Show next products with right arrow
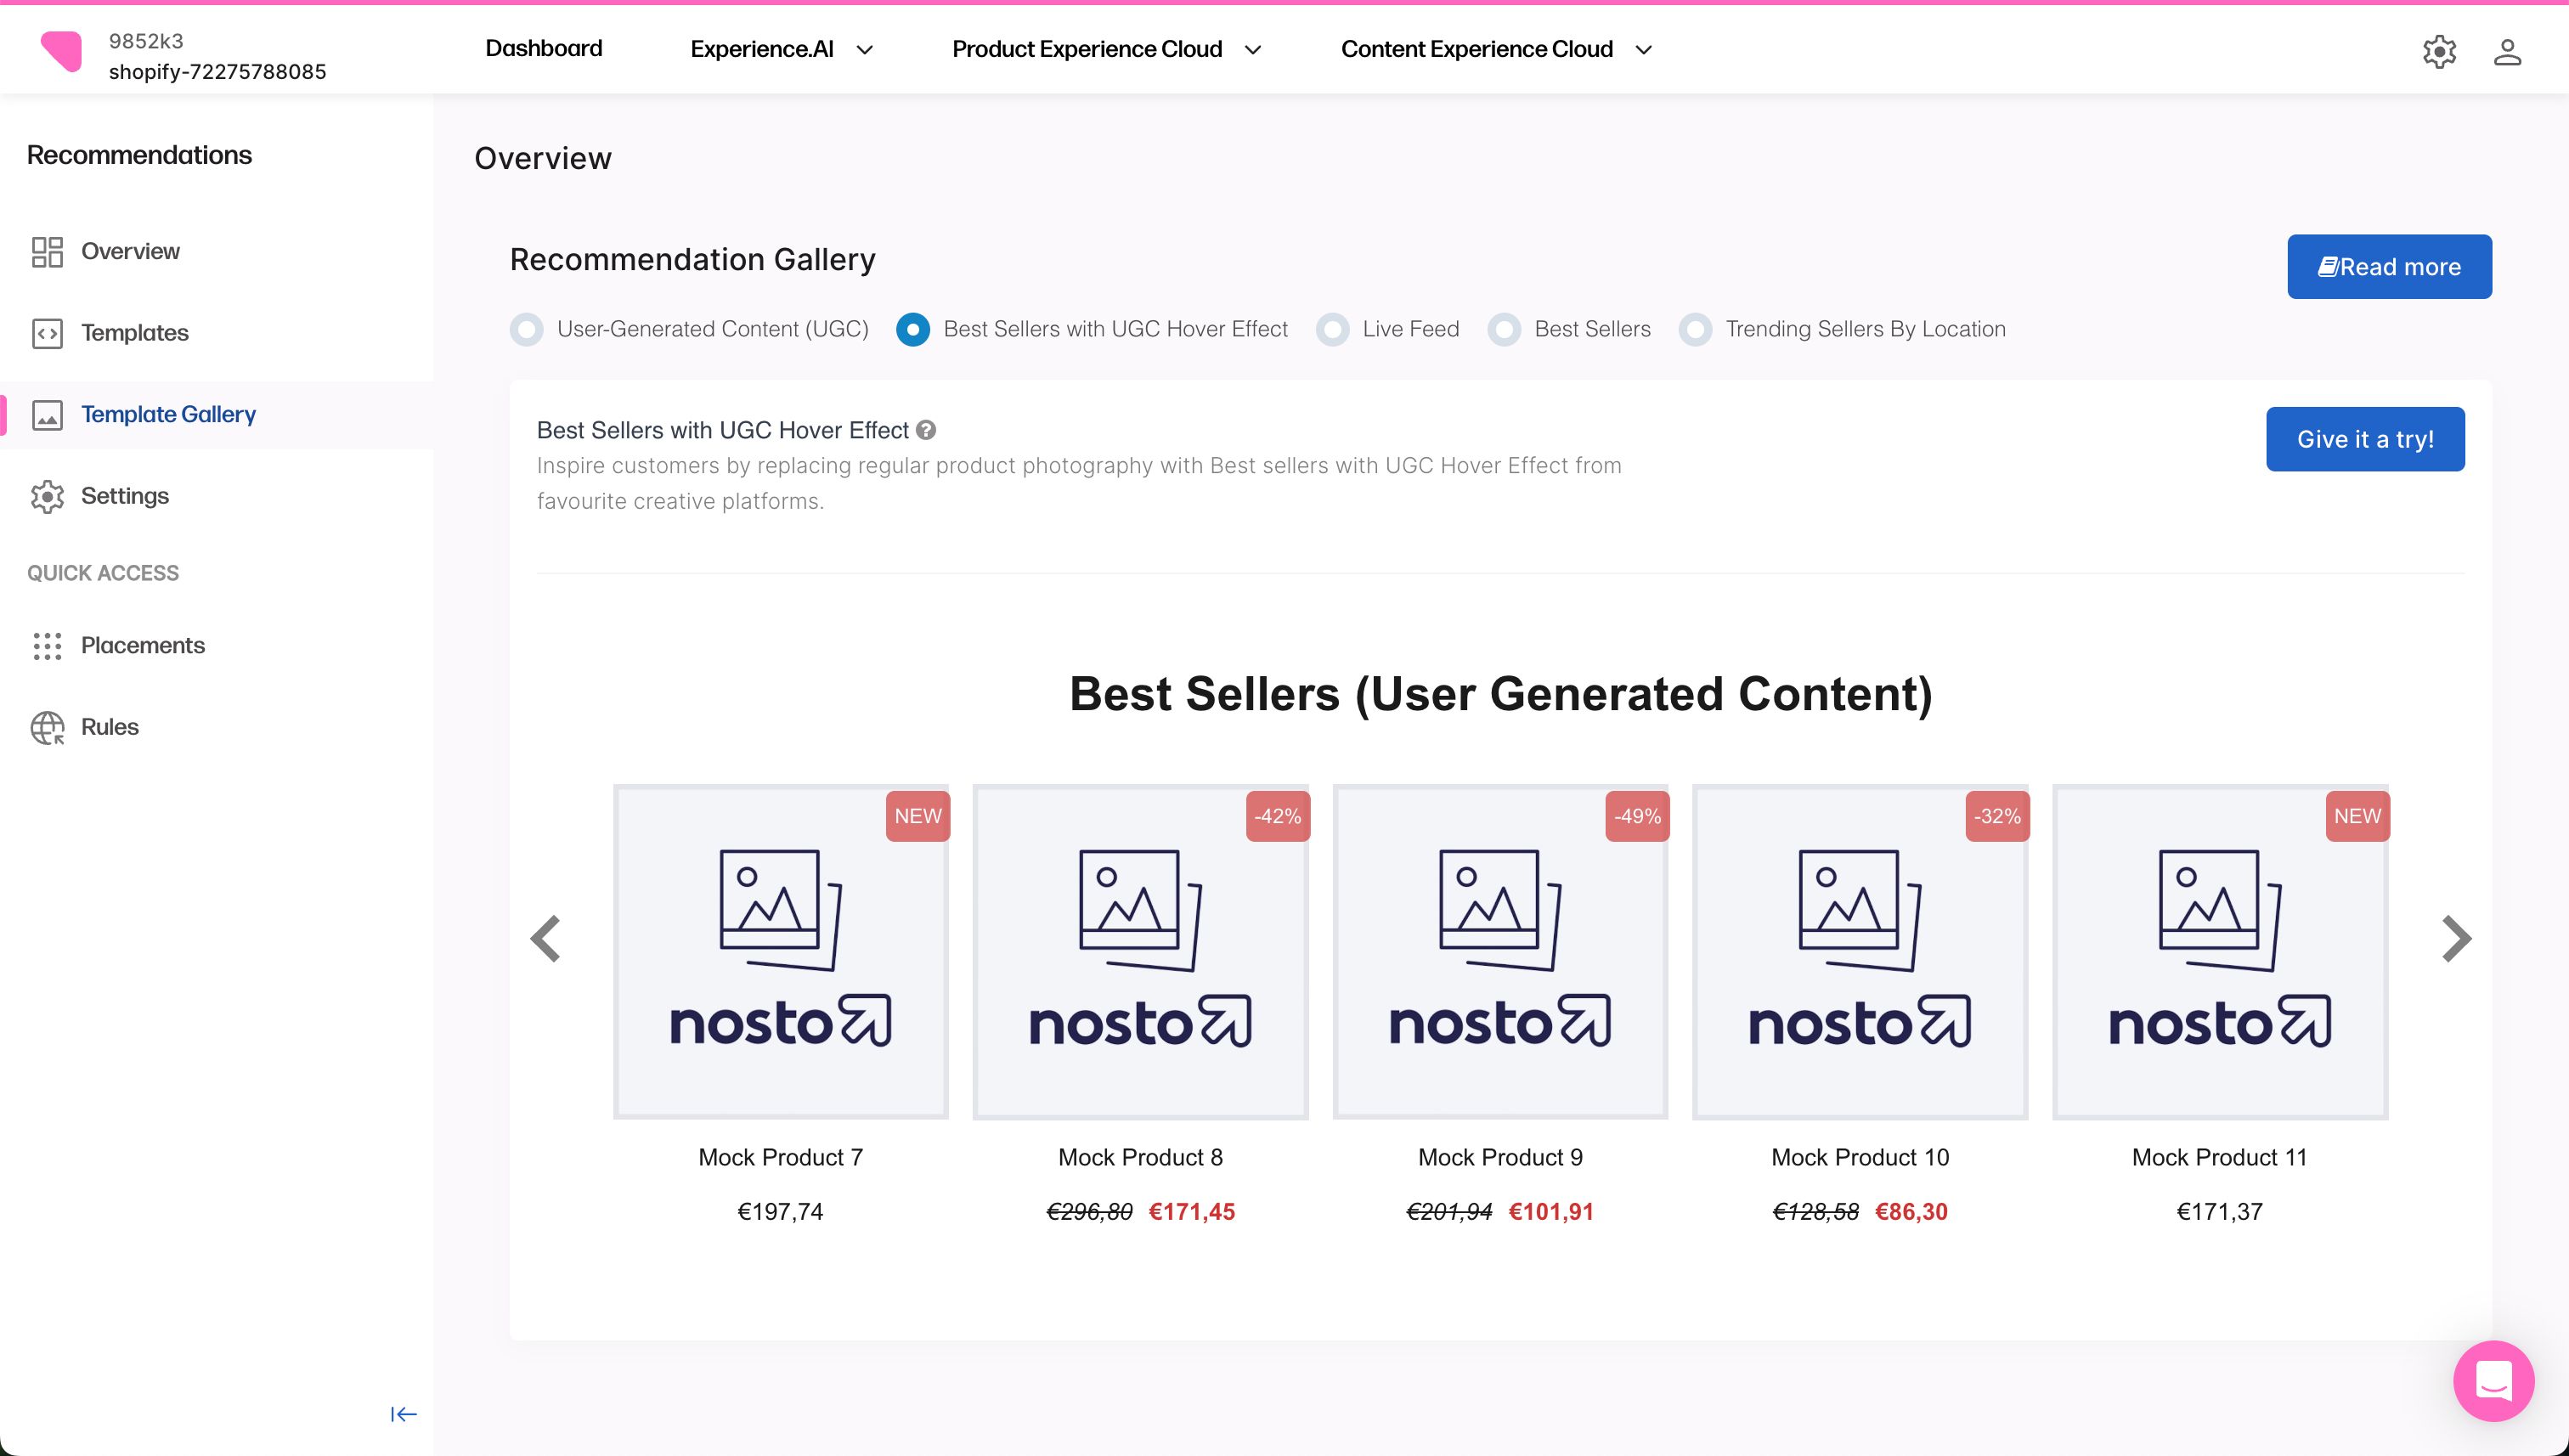Screen dimensions: 2569x1456 pos(2456,938)
